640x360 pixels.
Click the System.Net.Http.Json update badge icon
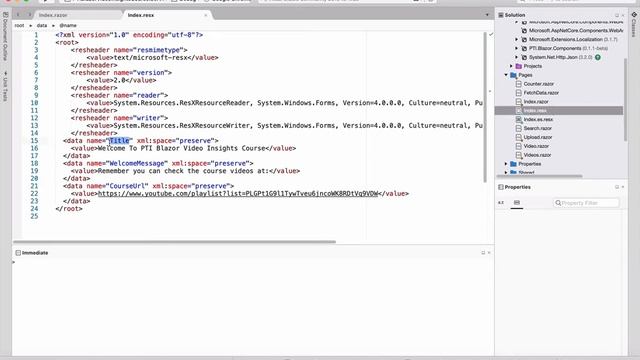[x=598, y=57]
